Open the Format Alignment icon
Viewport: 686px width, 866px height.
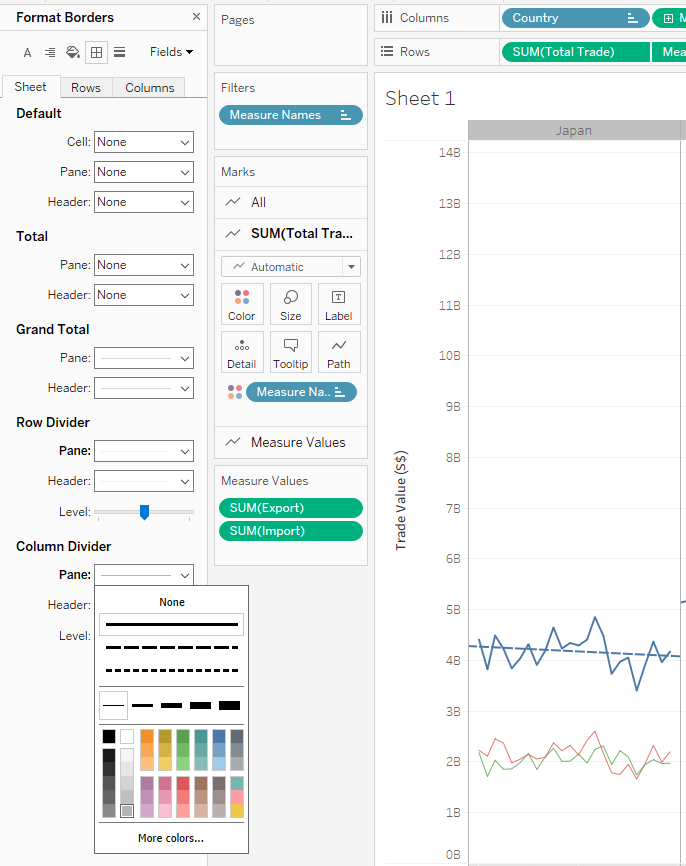[x=50, y=52]
